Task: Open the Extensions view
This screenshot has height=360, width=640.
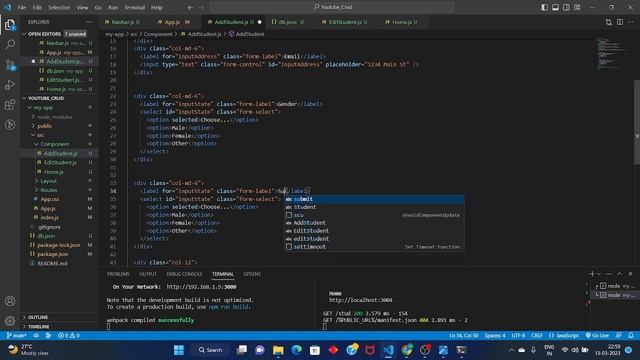Action: tap(10, 104)
